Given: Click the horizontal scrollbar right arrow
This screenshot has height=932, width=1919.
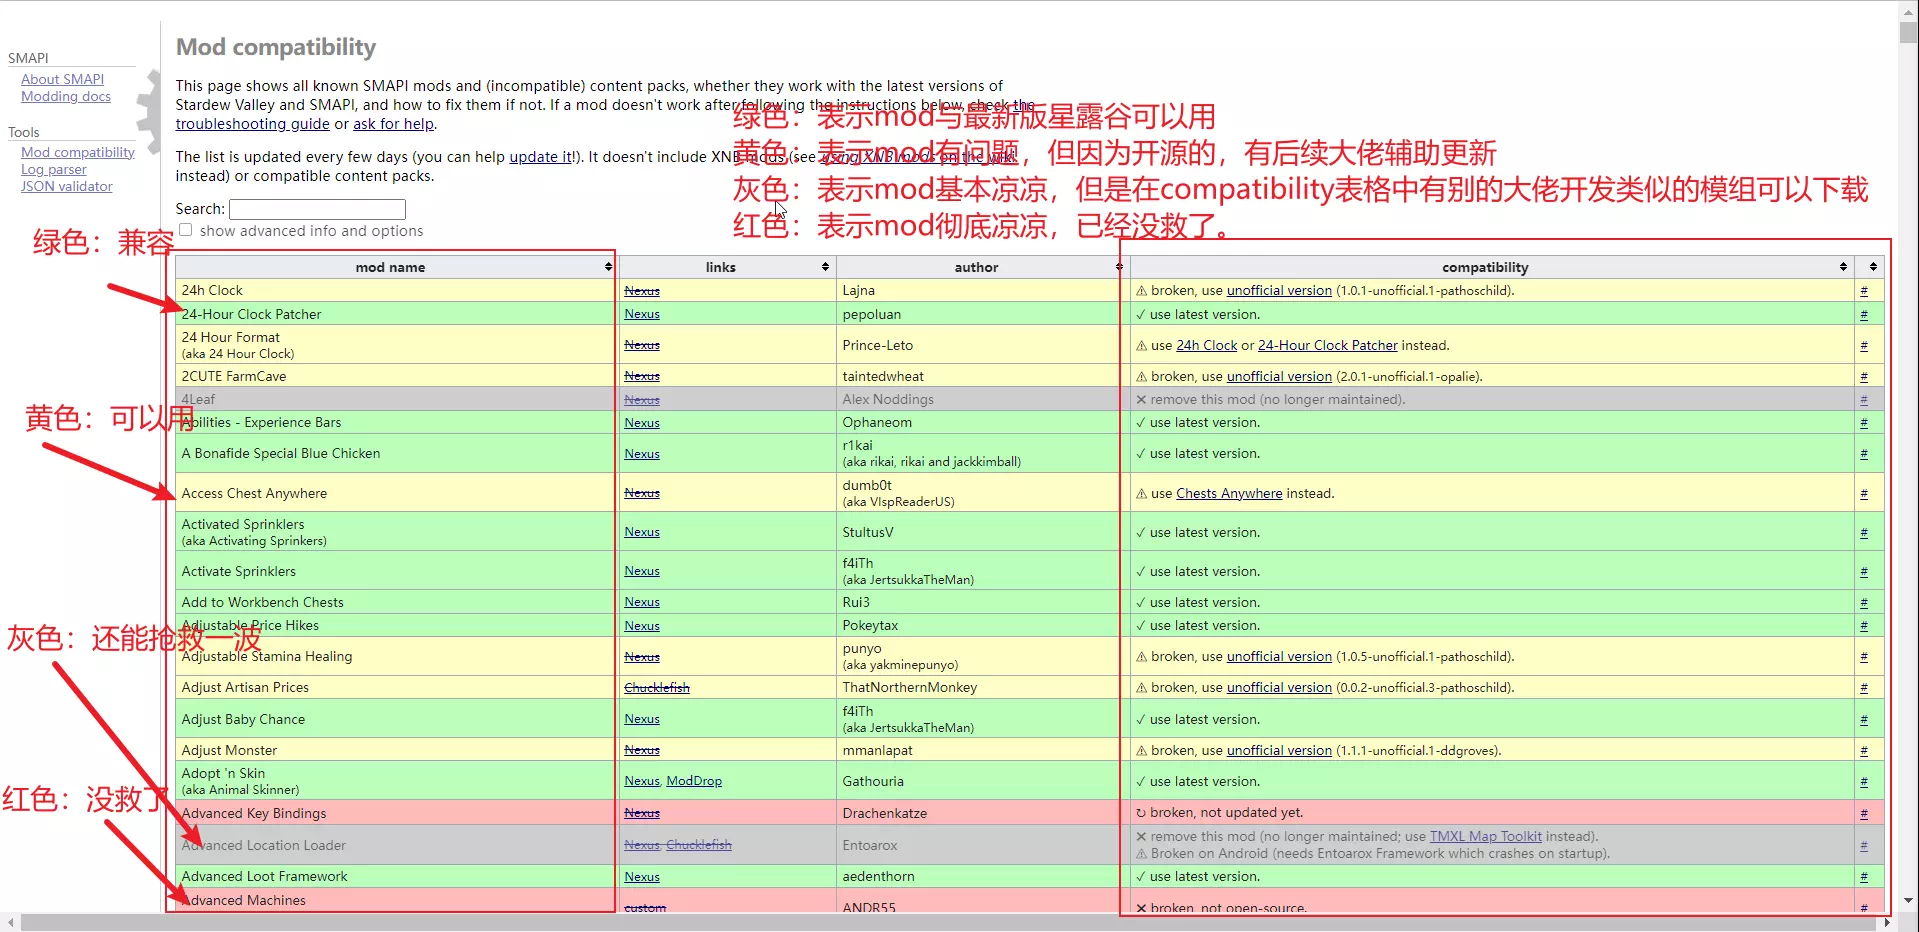Looking at the screenshot, I should (1888, 922).
